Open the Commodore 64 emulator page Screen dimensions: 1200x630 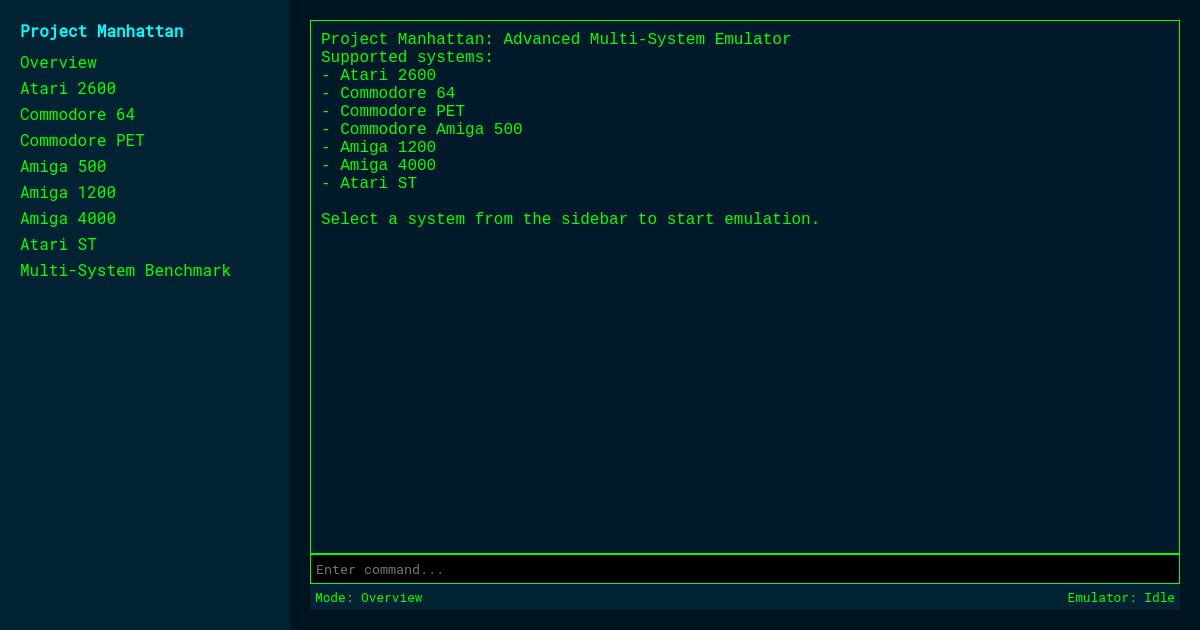click(77, 115)
